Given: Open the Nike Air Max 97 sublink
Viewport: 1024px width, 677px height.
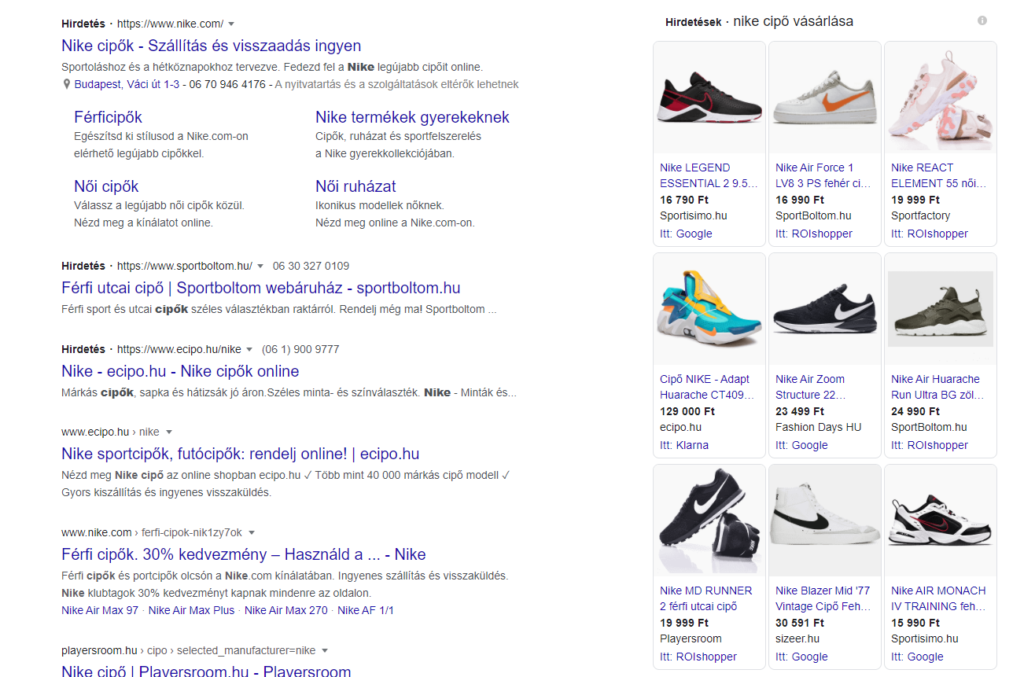Looking at the screenshot, I should [x=100, y=610].
